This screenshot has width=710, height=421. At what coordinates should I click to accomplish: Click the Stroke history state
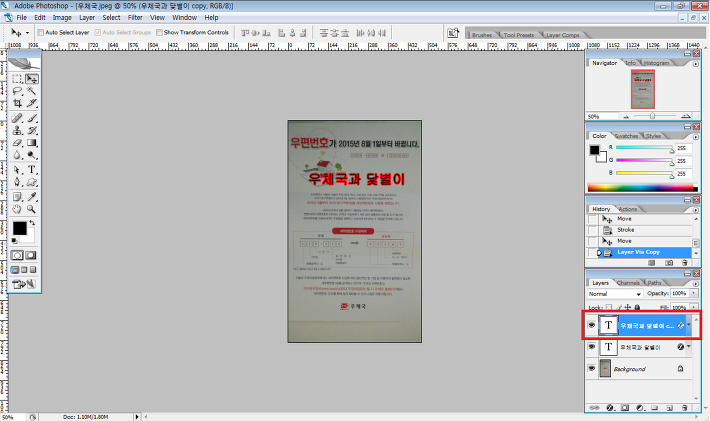click(647, 230)
